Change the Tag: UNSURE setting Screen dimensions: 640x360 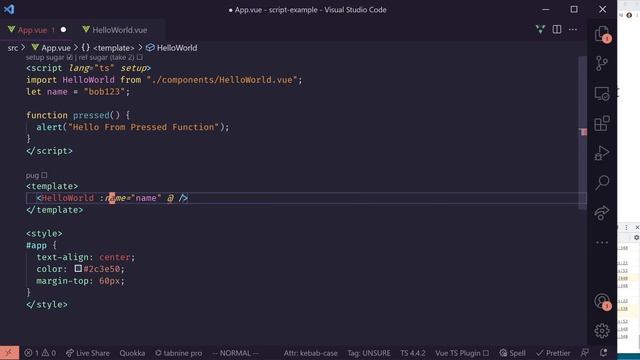coord(369,353)
